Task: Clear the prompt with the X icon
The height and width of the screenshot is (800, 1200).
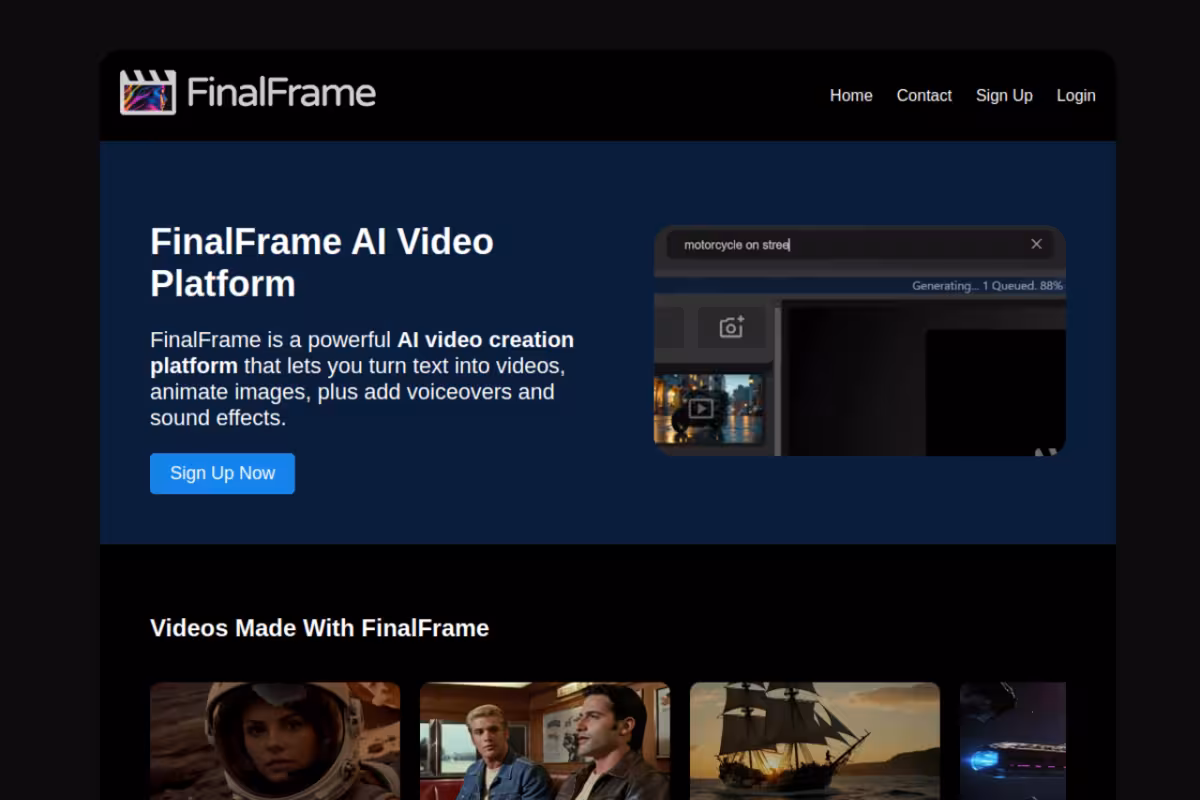Action: [1036, 244]
